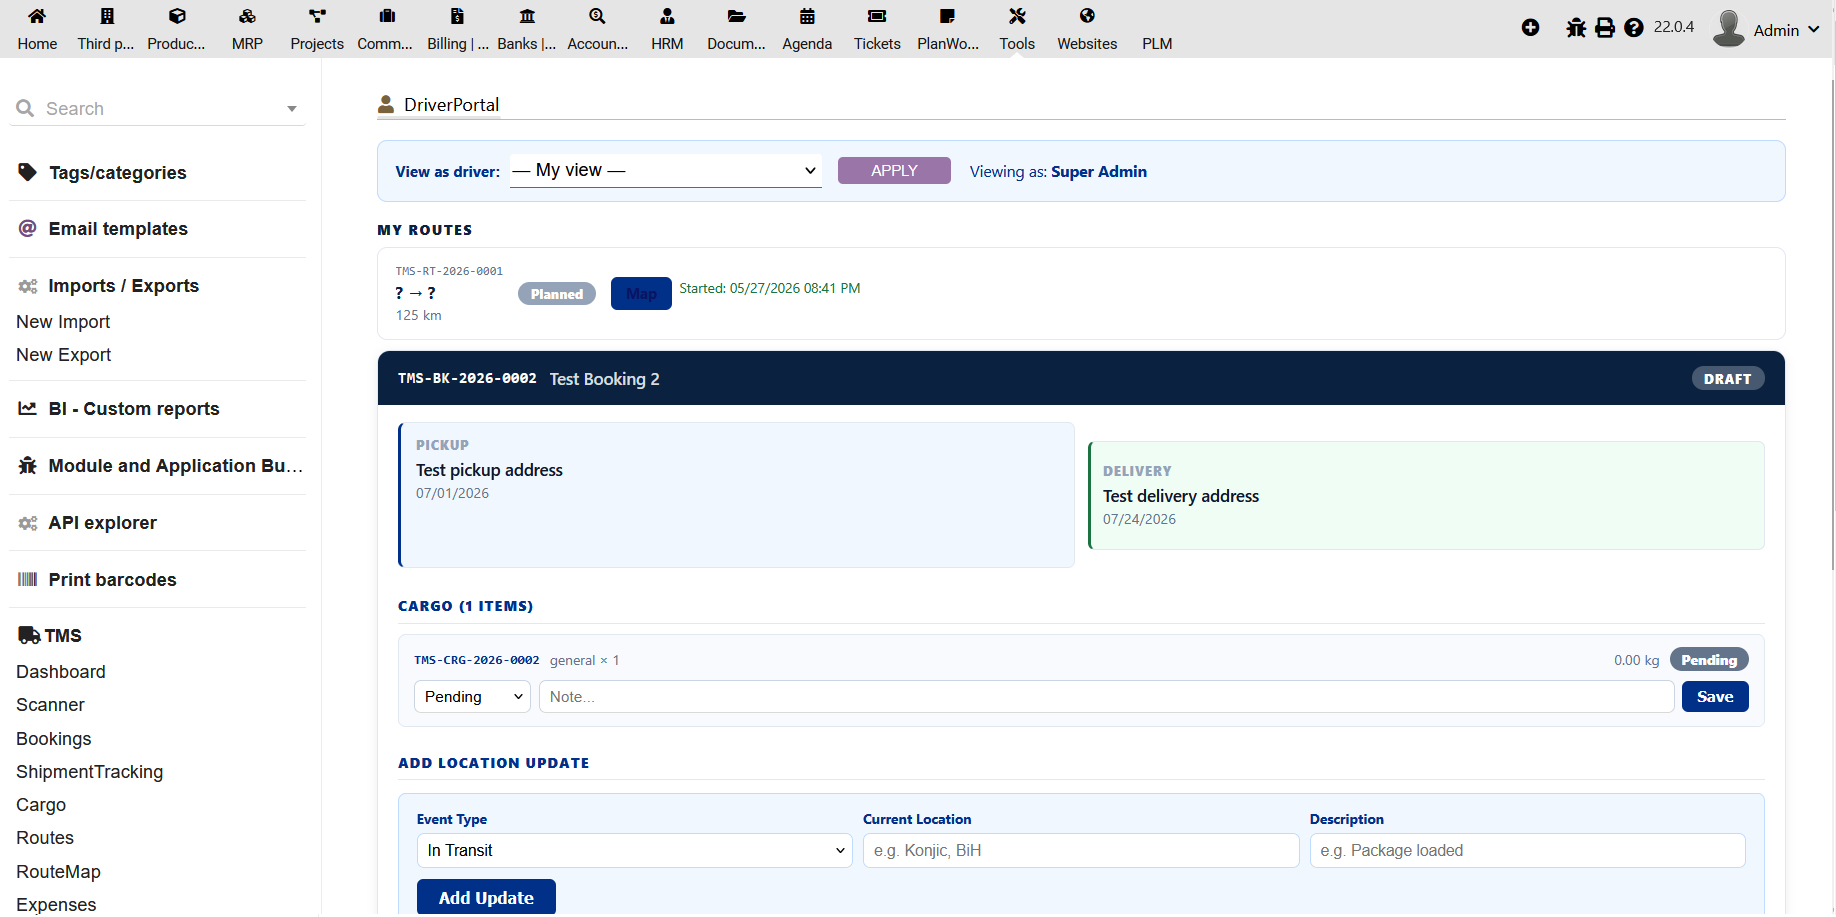
Task: Open Third parties building icon
Action: click(107, 16)
